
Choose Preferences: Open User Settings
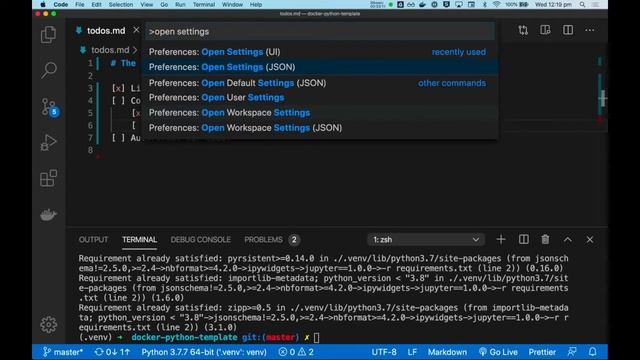point(320,98)
